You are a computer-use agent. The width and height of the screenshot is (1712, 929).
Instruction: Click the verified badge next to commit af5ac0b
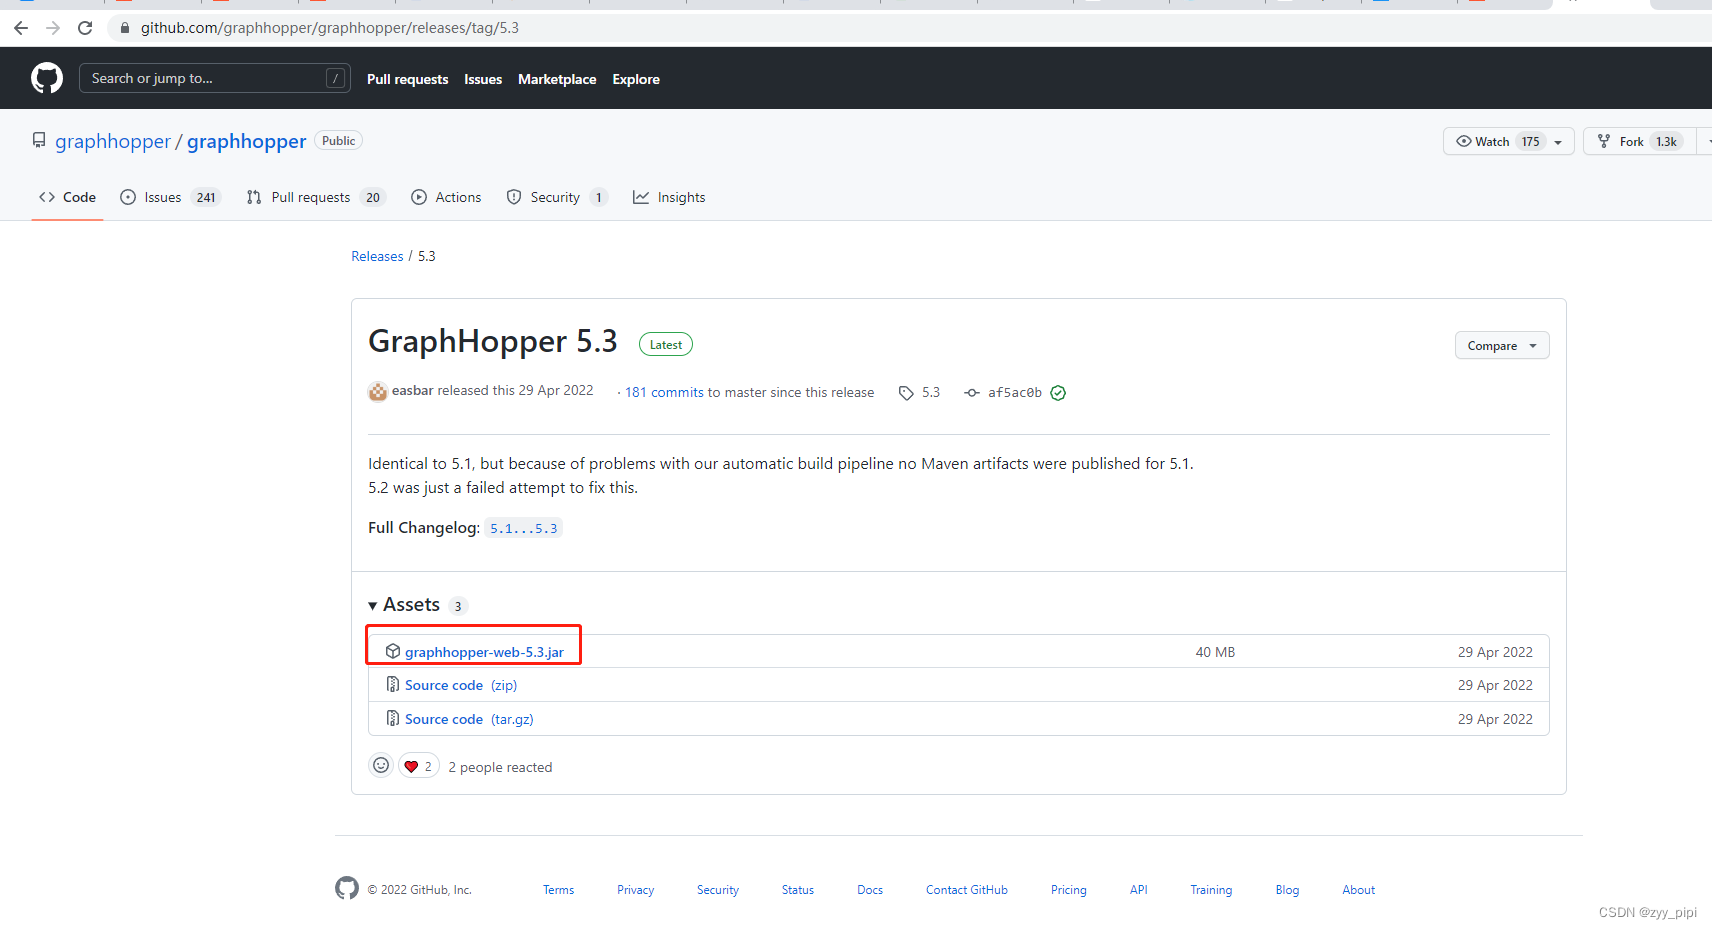click(x=1058, y=392)
